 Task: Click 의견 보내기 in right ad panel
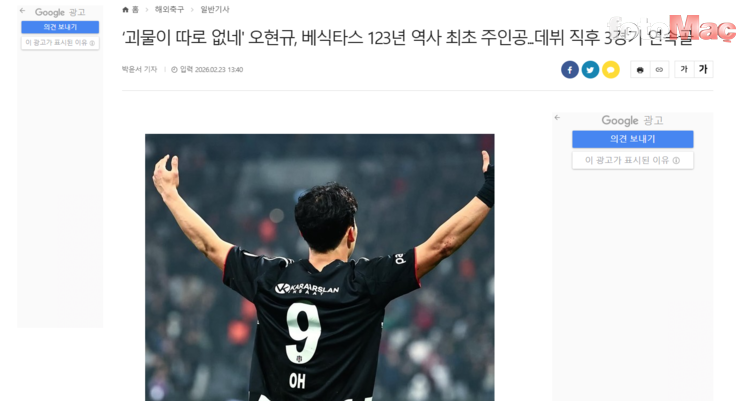pyautogui.click(x=633, y=139)
